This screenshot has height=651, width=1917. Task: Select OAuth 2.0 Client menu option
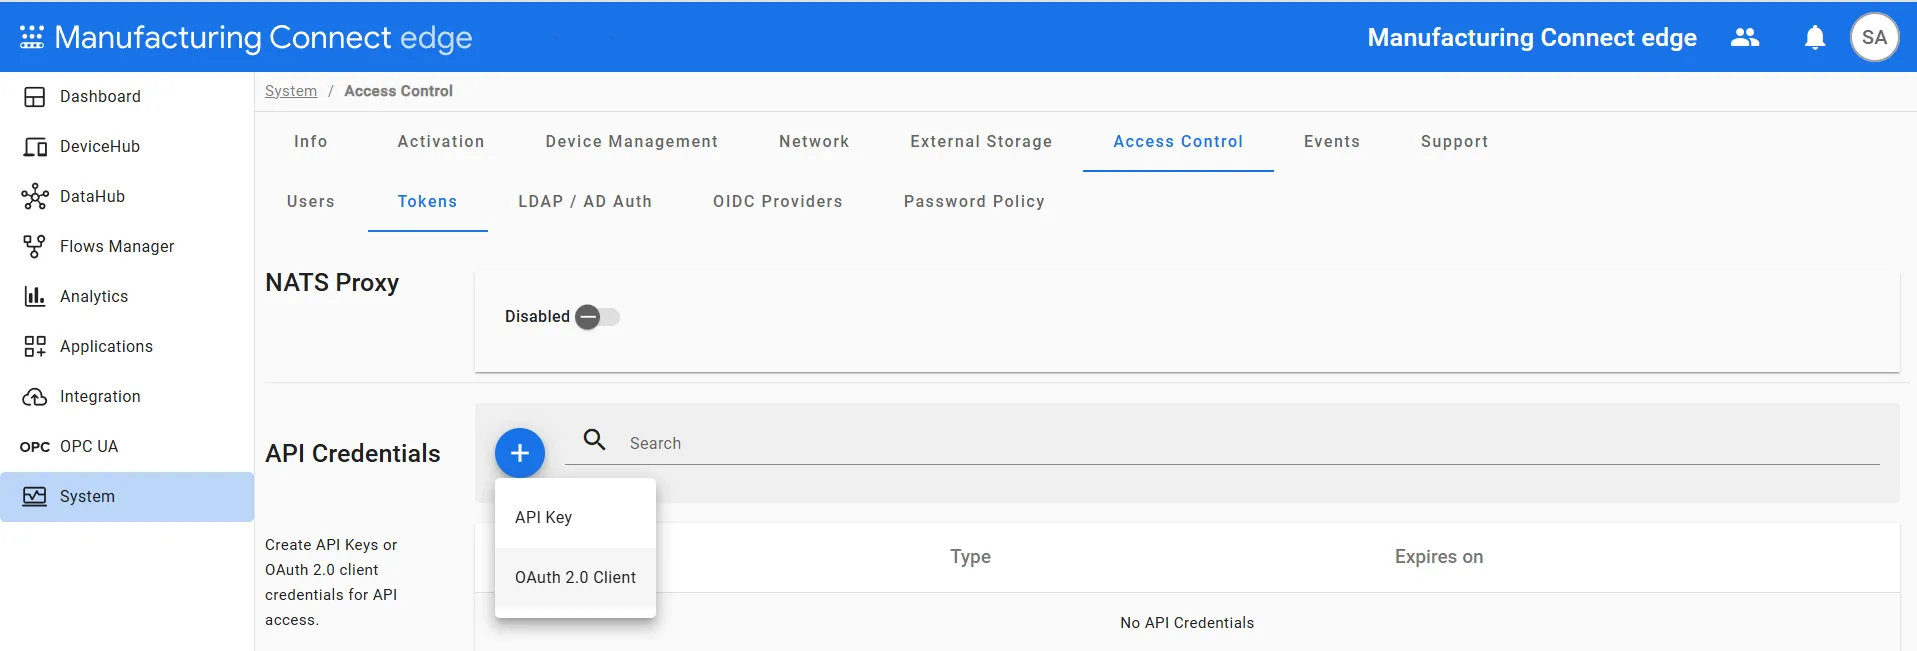click(575, 578)
